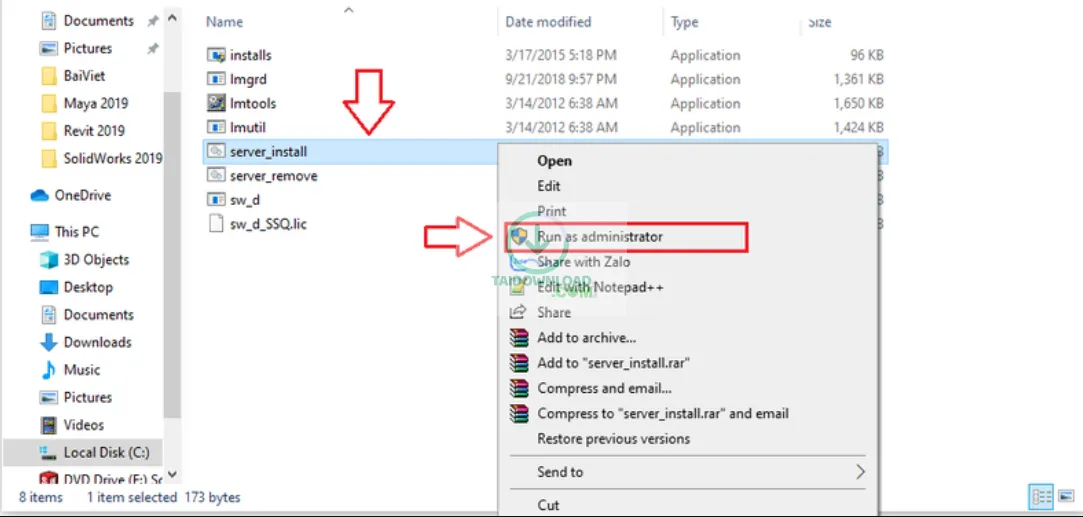
Task: Choose Compress and email option
Action: click(x=604, y=388)
